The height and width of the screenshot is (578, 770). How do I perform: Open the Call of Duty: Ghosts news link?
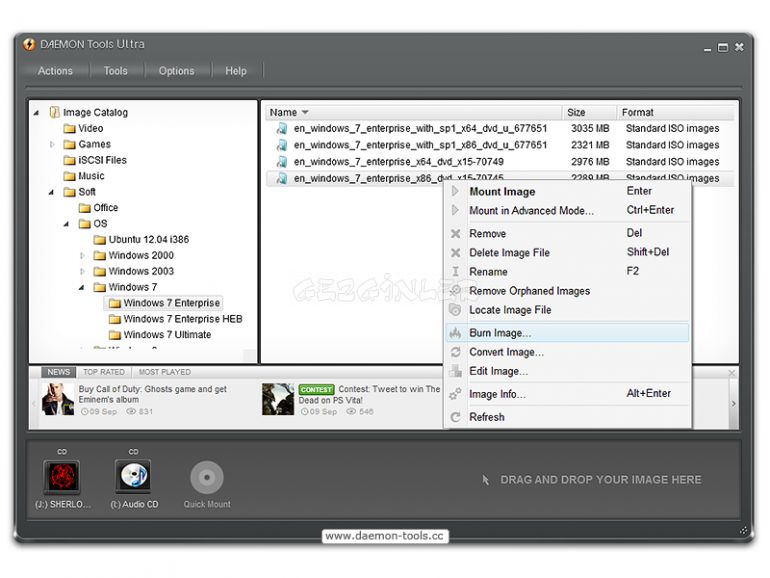(153, 394)
